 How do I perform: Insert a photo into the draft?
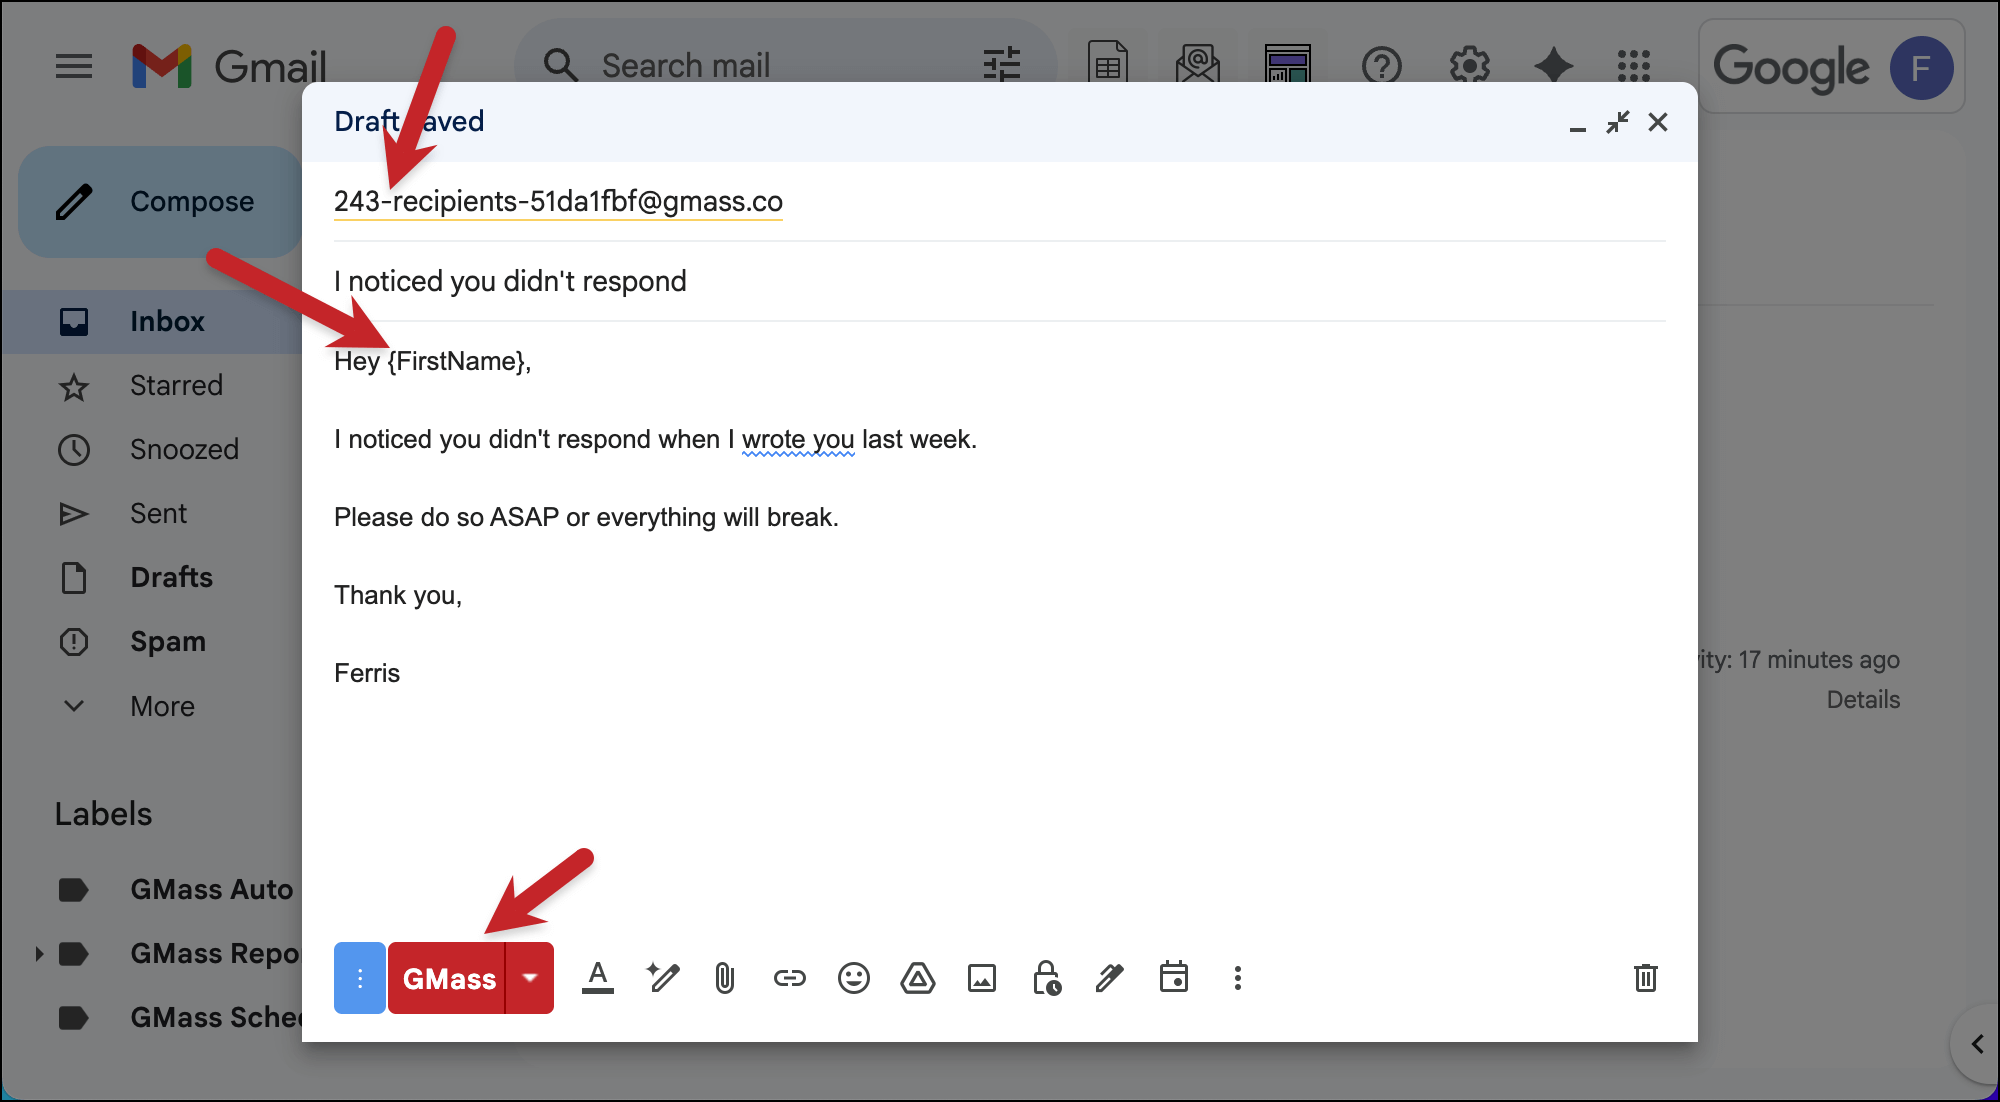pos(983,978)
